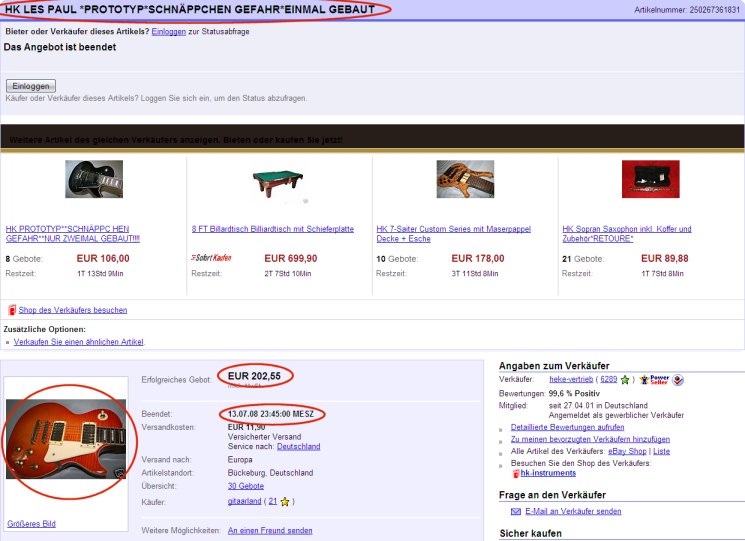The width and height of the screenshot is (745, 541).
Task: Open the Einloggen link beside Statusabfrage
Action: click(168, 32)
